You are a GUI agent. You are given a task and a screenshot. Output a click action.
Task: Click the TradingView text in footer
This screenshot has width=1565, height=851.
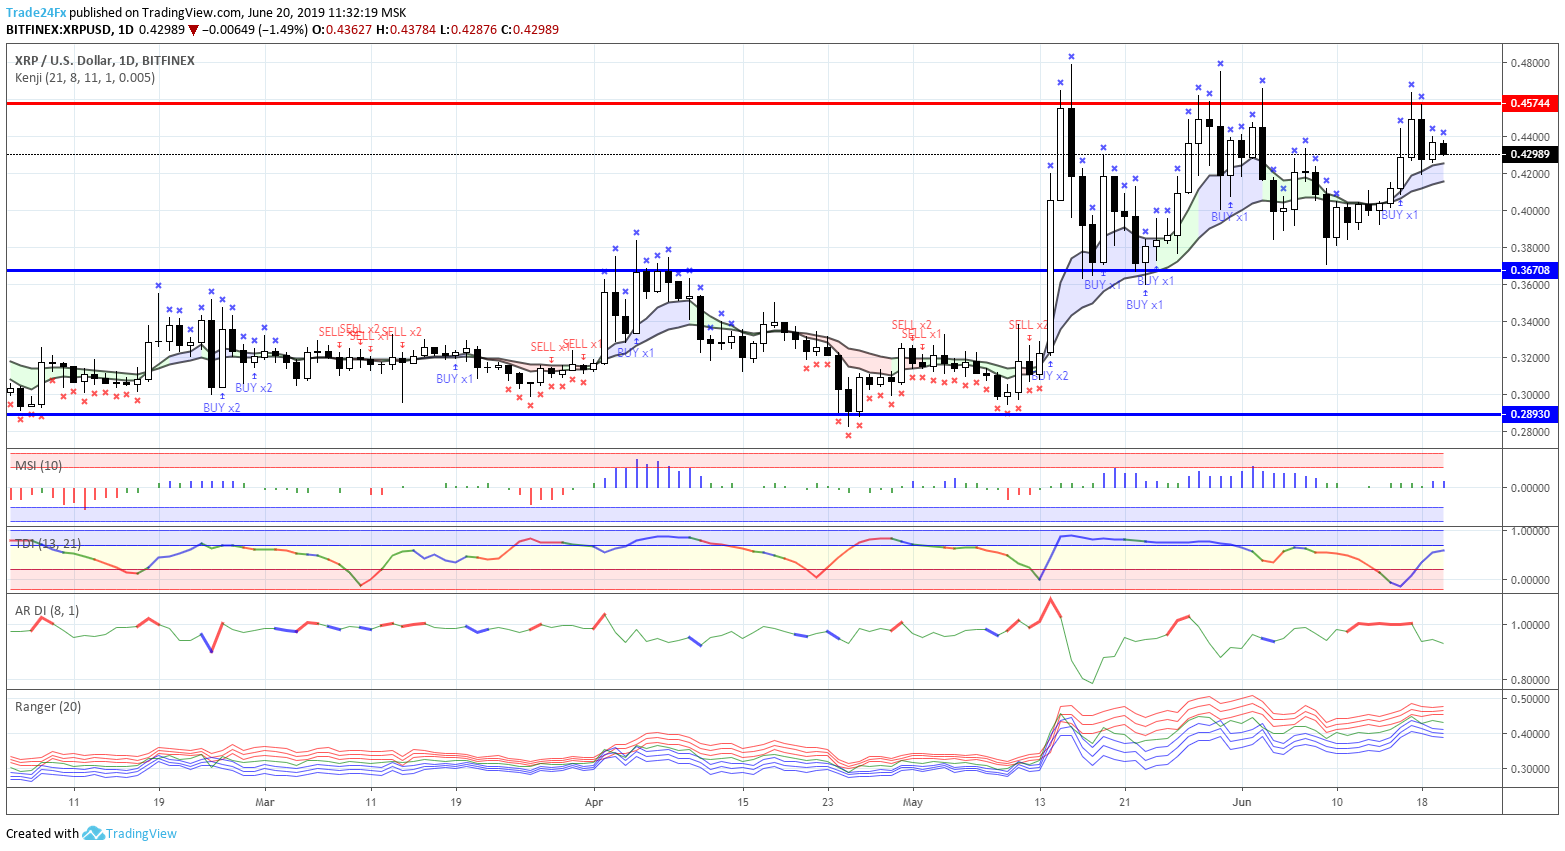[141, 834]
